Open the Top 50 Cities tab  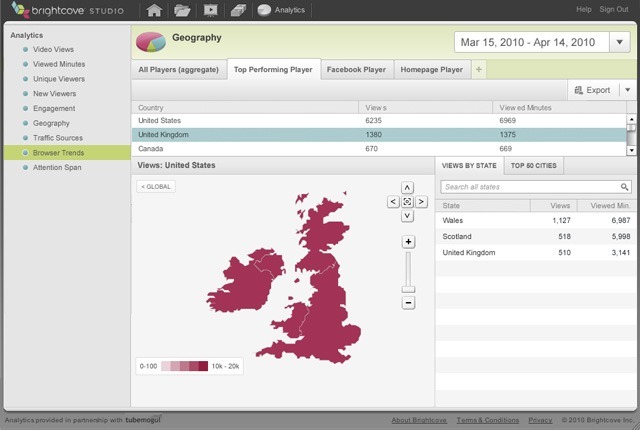tap(533, 166)
